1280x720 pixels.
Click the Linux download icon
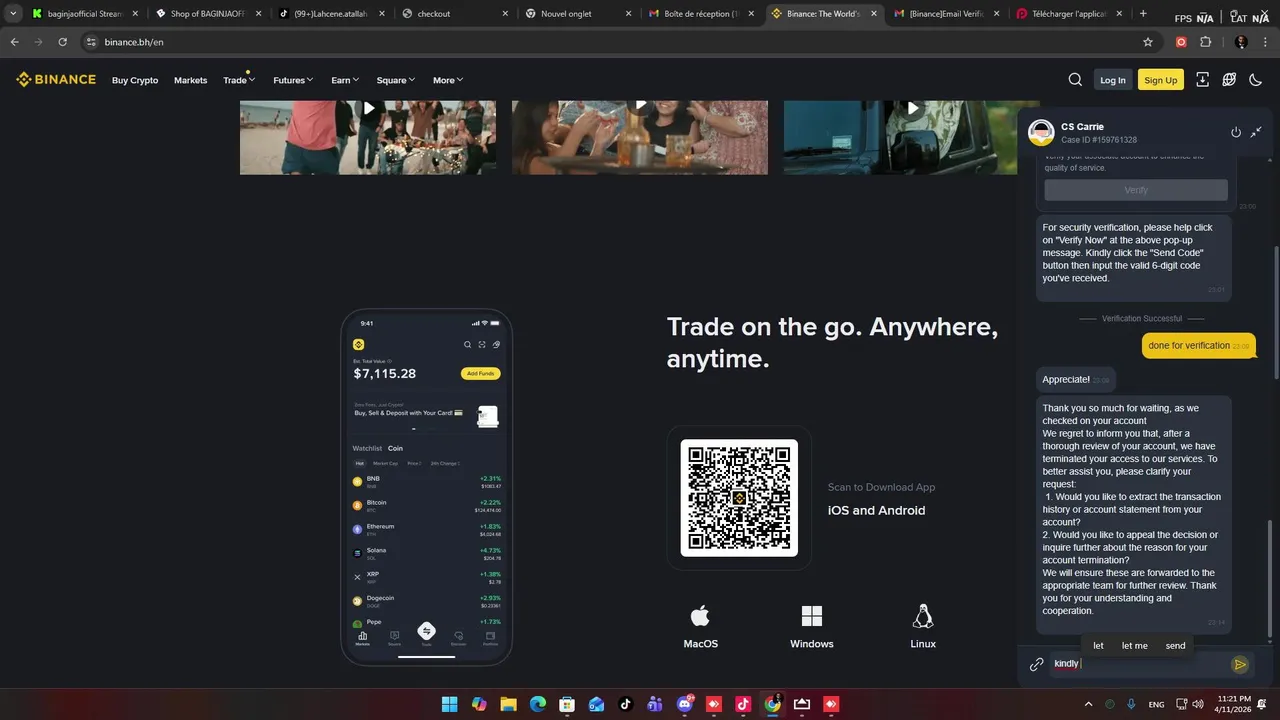coord(923,616)
